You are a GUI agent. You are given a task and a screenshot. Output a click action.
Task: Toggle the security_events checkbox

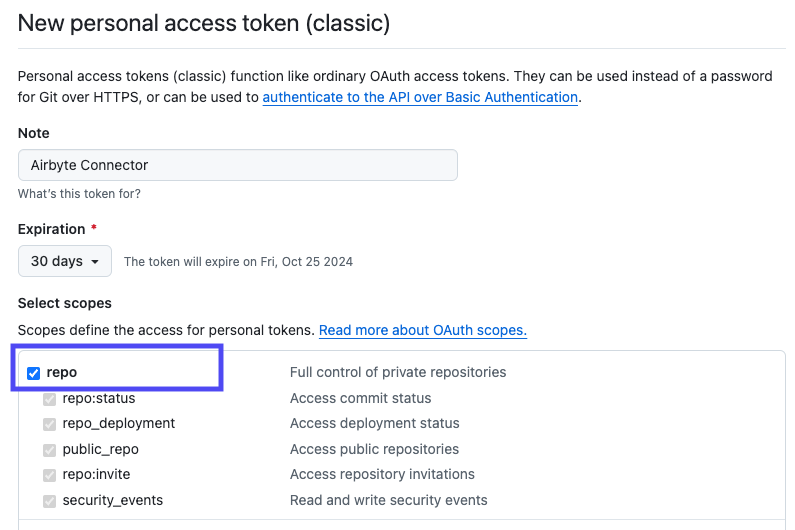50,500
